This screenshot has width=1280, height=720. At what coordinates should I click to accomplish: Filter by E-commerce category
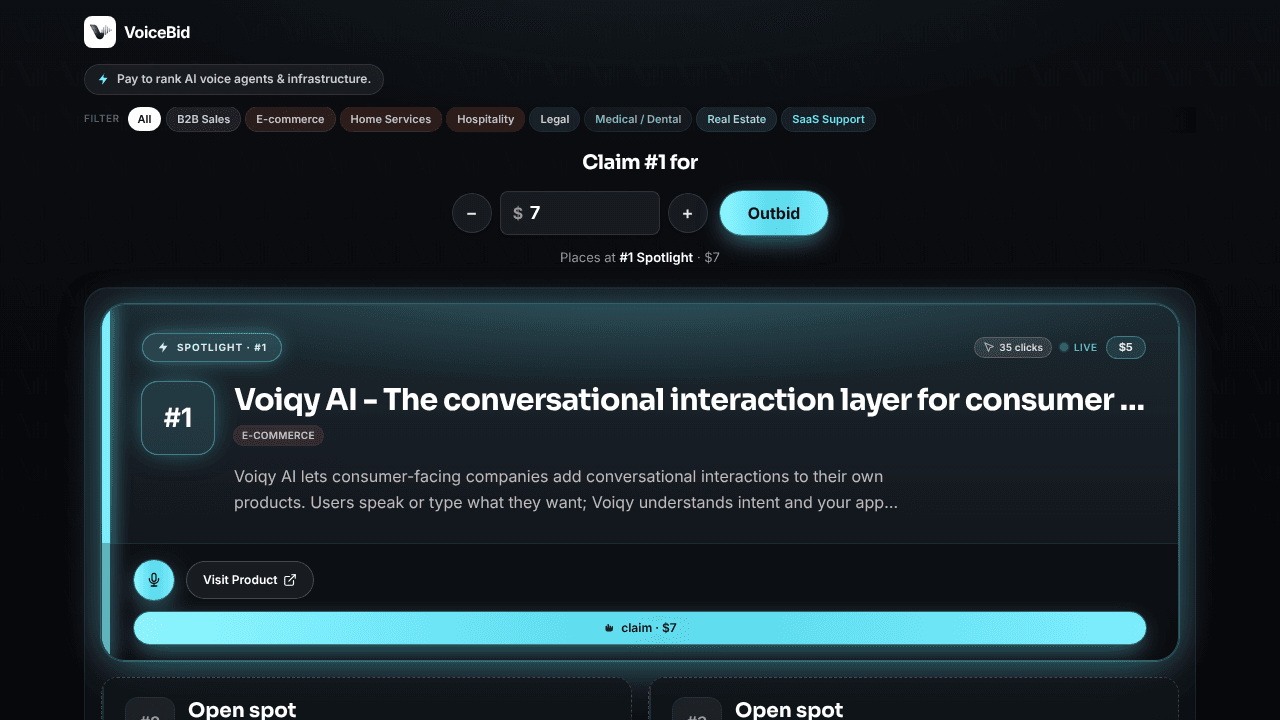point(290,119)
